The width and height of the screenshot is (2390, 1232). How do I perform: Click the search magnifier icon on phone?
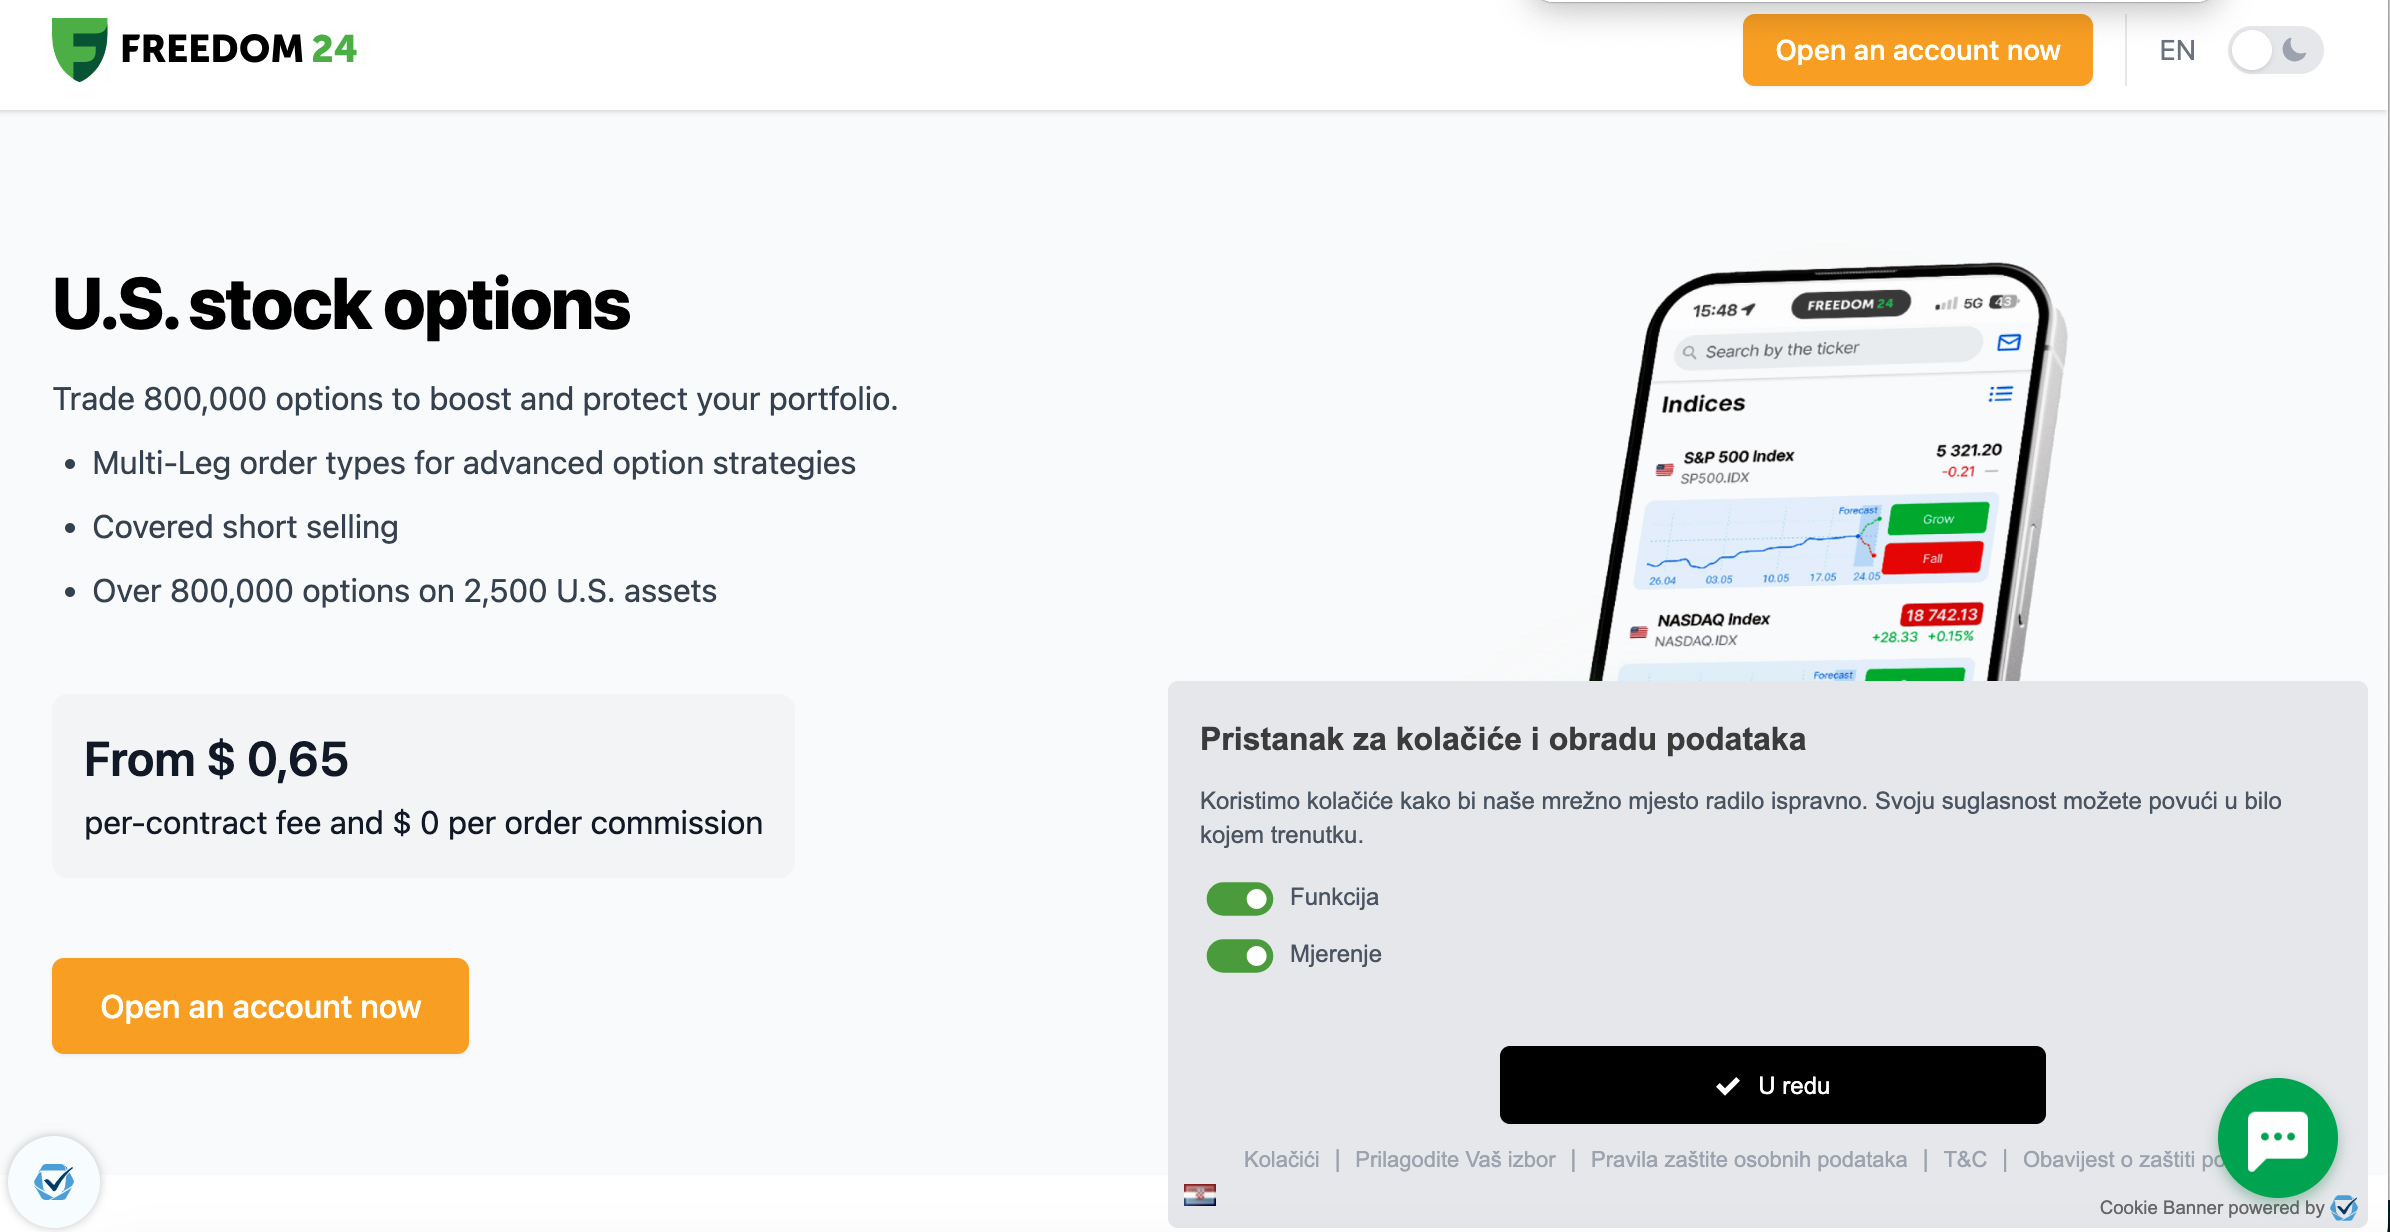click(x=1689, y=352)
